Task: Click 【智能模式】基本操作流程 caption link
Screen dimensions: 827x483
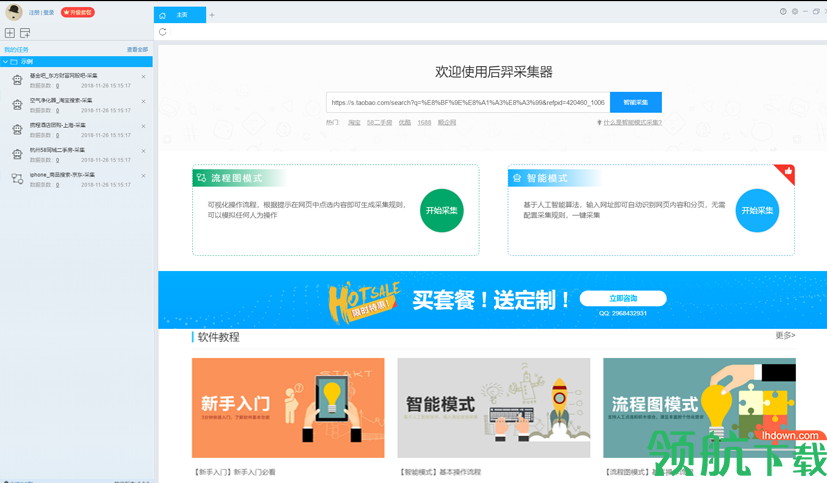Action: 440,472
